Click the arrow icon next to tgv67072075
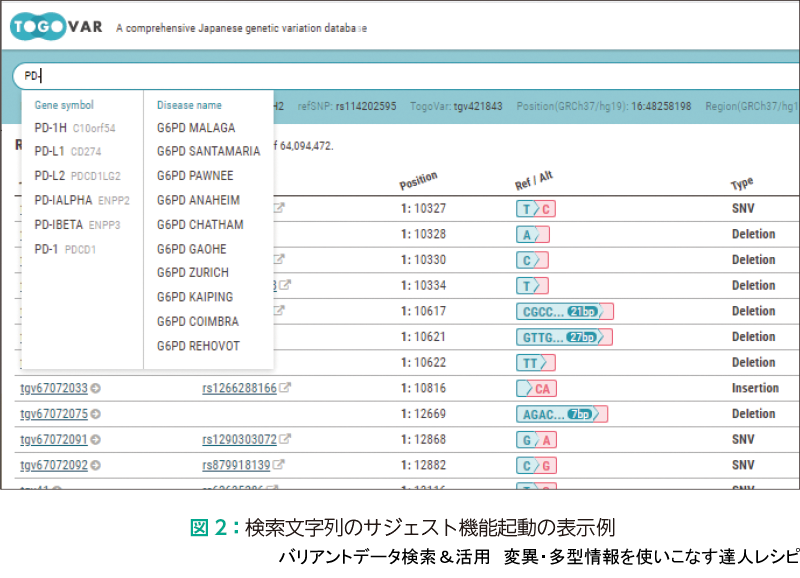 pos(97,414)
